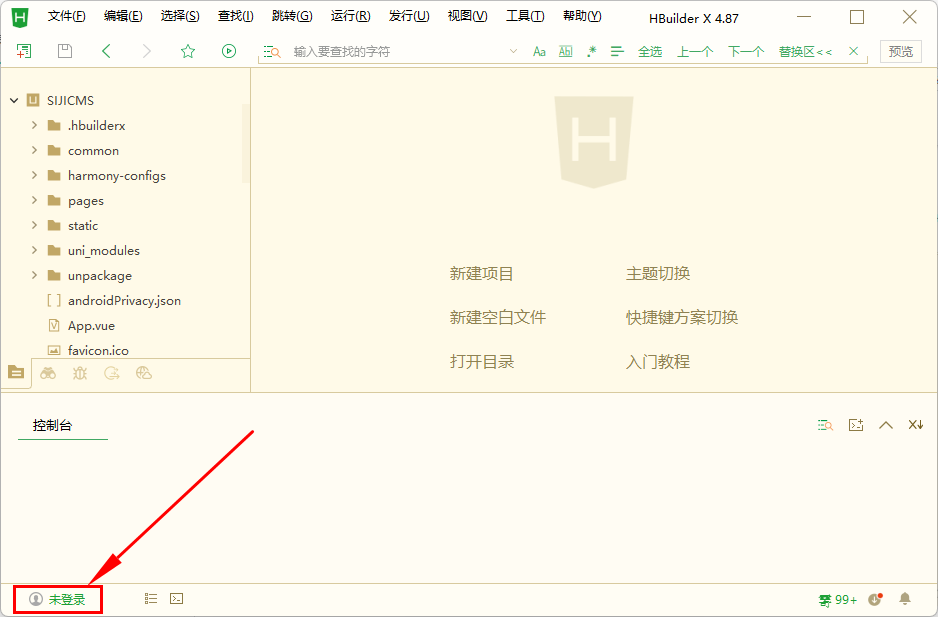The height and width of the screenshot is (617, 938).
Task: Click 未登录 login status
Action: click(x=57, y=599)
